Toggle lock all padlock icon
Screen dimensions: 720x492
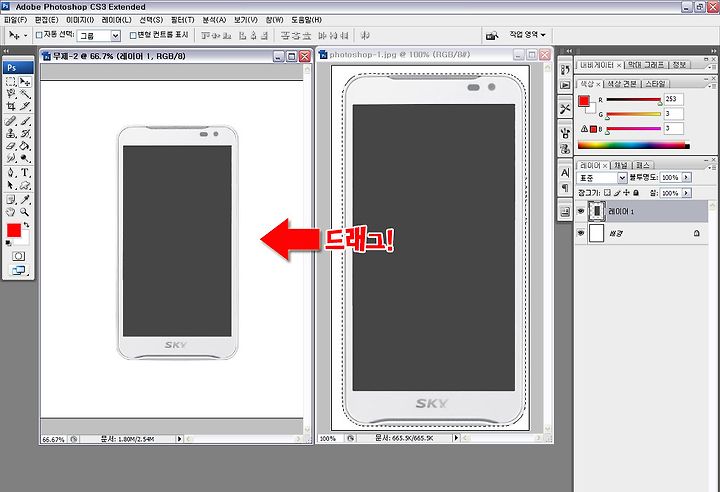pyautogui.click(x=636, y=193)
